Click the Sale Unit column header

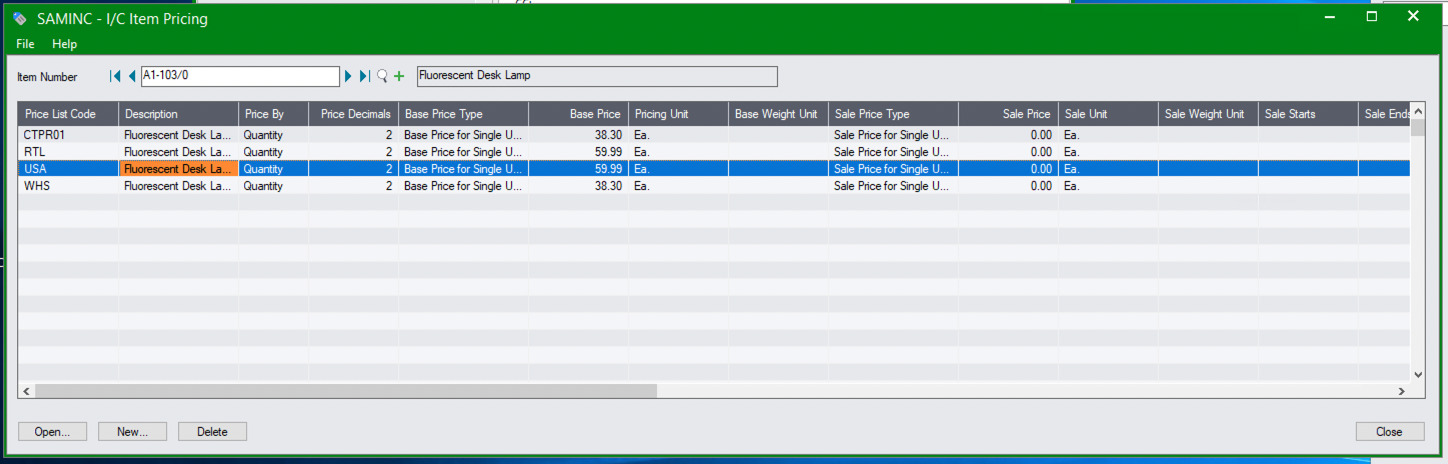[1108, 114]
